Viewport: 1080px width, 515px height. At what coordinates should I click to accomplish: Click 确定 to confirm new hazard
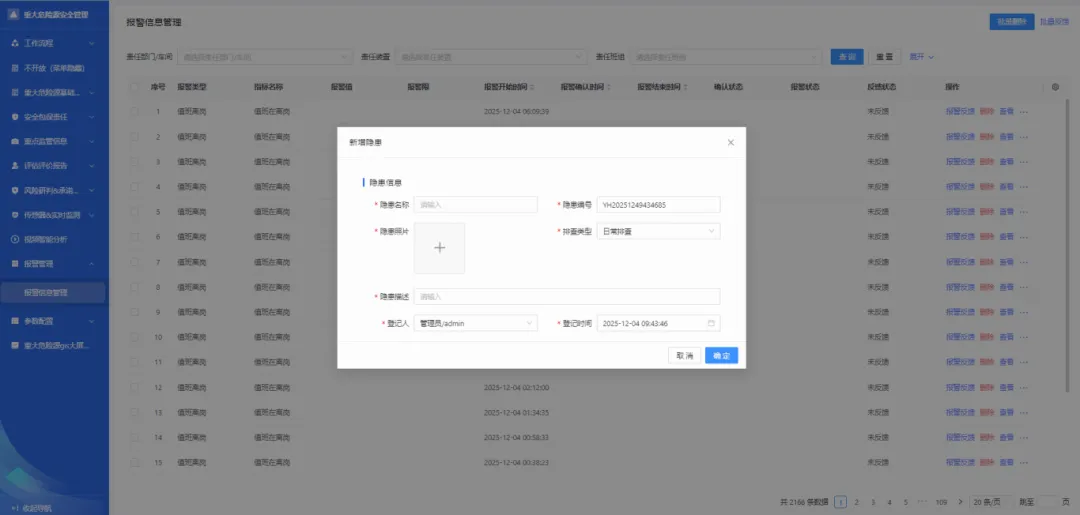pos(721,355)
